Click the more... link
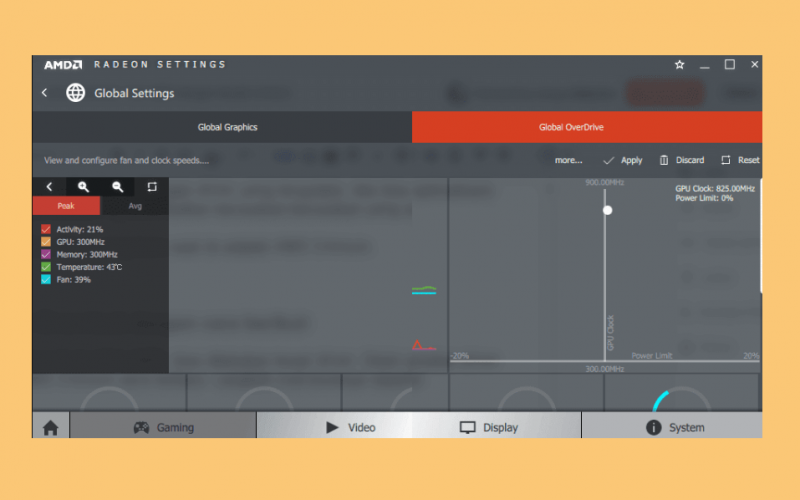 click(x=568, y=160)
